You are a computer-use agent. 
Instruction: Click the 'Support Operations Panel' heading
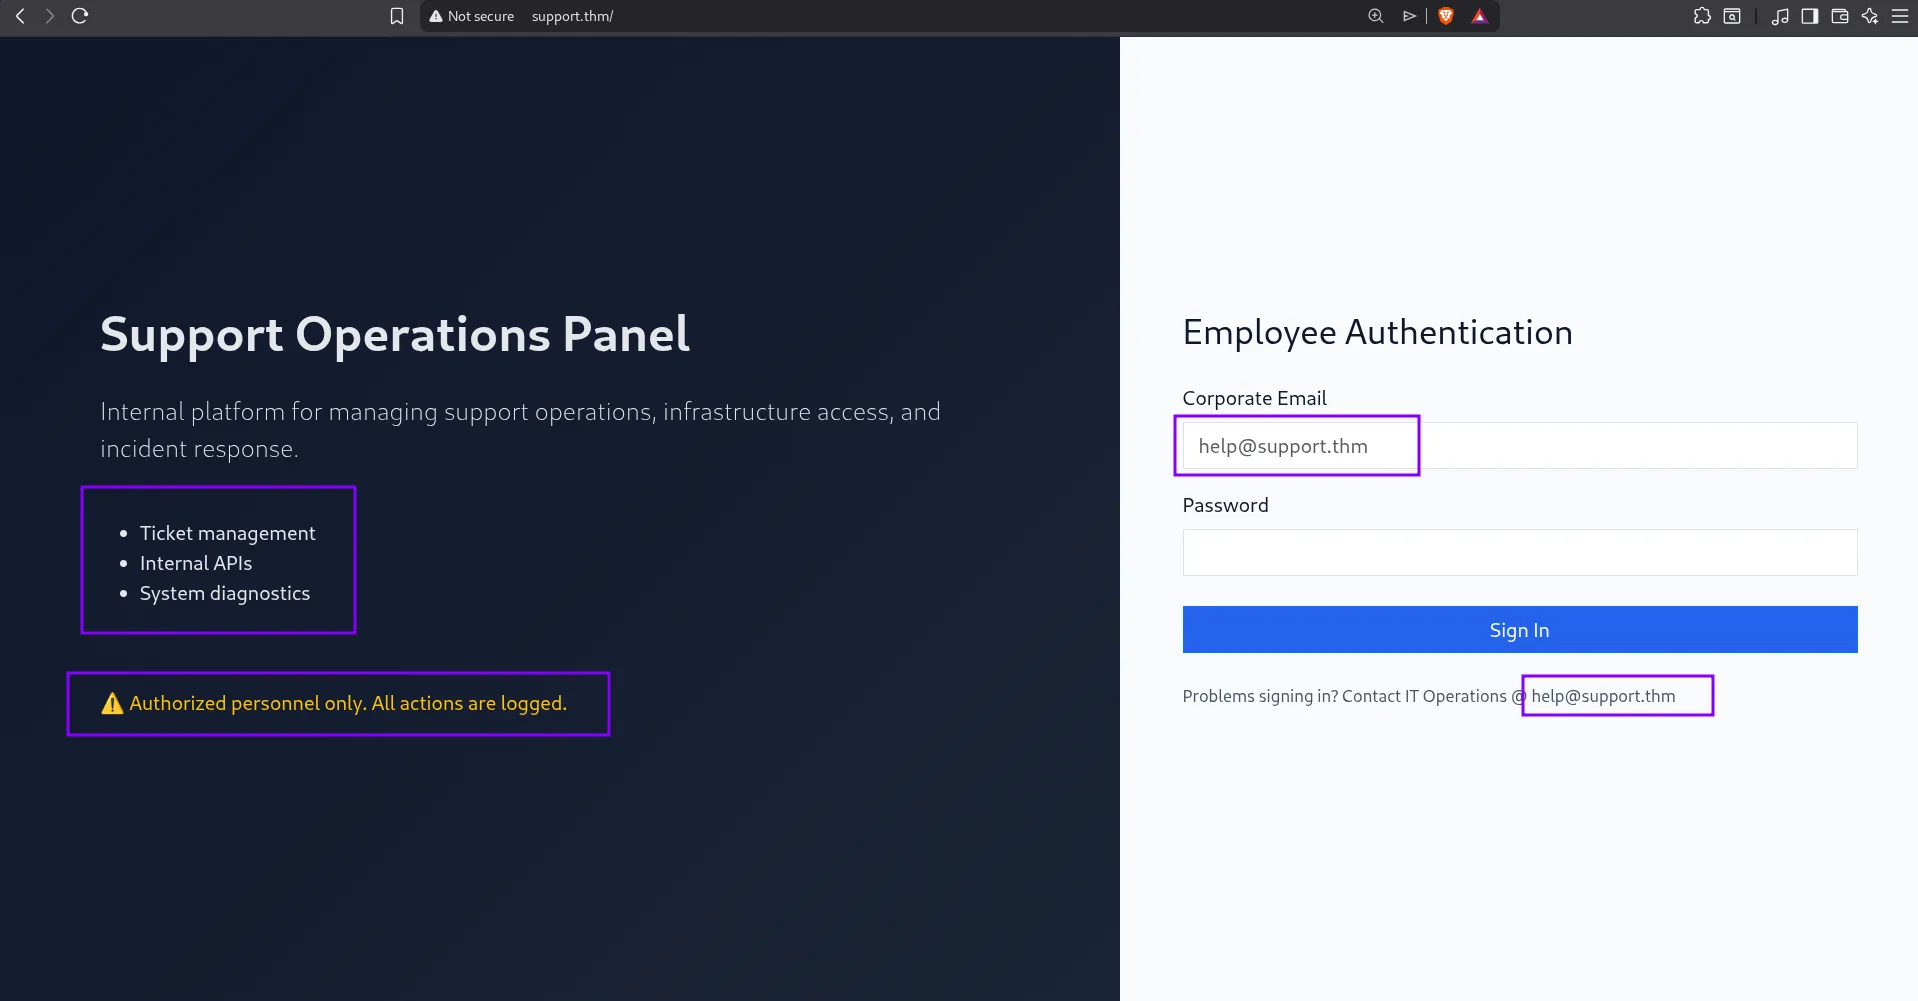pyautogui.click(x=395, y=334)
